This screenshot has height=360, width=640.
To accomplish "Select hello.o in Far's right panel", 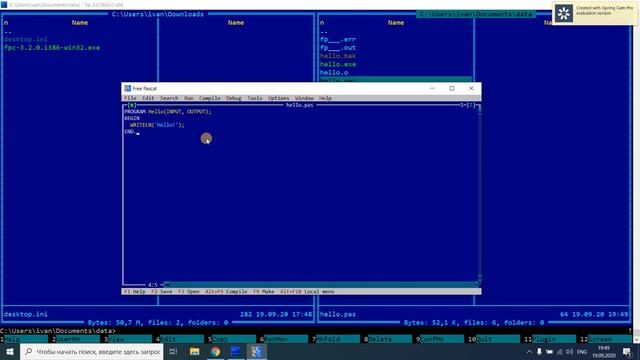I will (334, 73).
